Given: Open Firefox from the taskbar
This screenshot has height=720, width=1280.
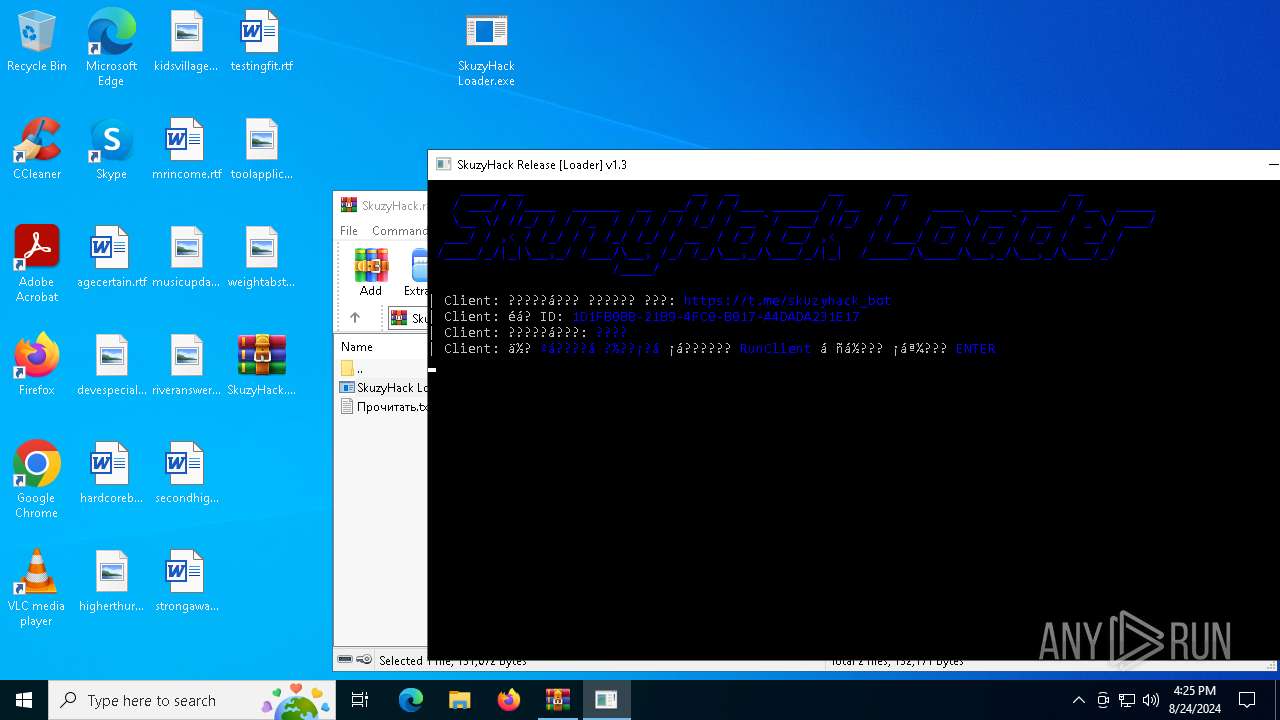Looking at the screenshot, I should pos(509,700).
